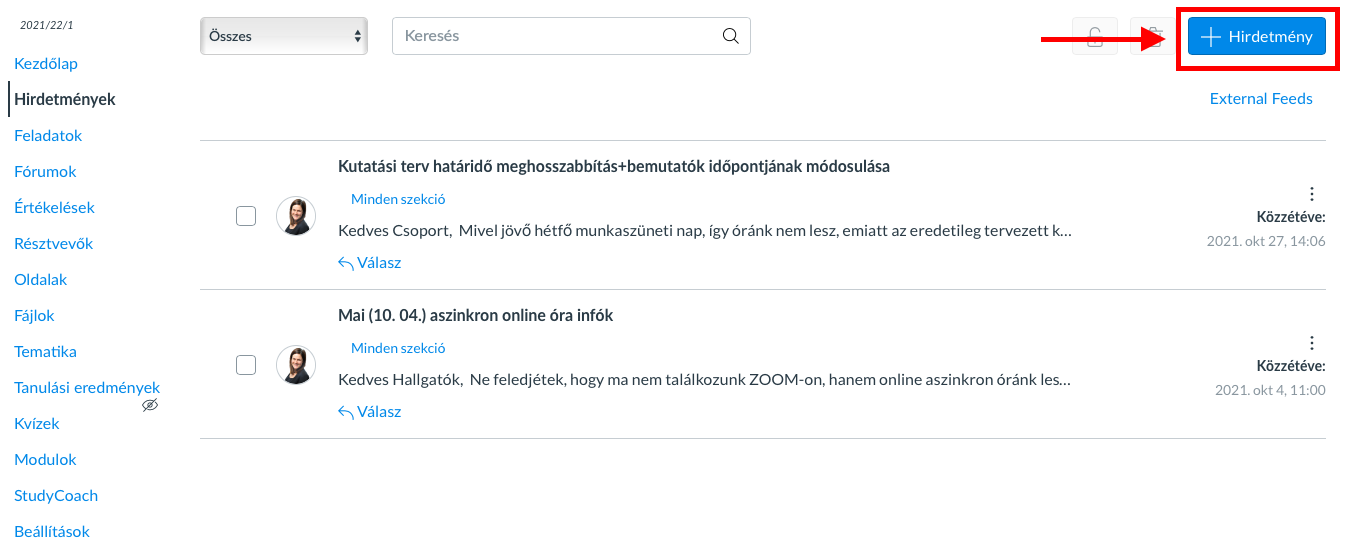1346x555 pixels.
Task: Click the lock announcements icon button
Action: [x=1095, y=36]
